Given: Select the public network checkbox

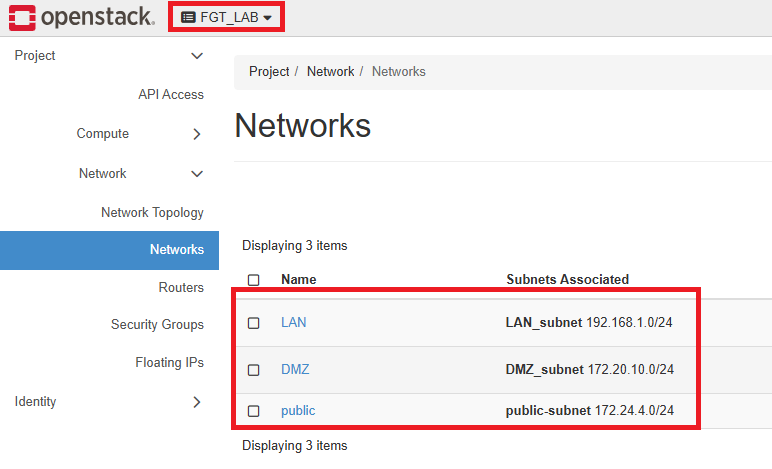Looking at the screenshot, I should [x=254, y=411].
